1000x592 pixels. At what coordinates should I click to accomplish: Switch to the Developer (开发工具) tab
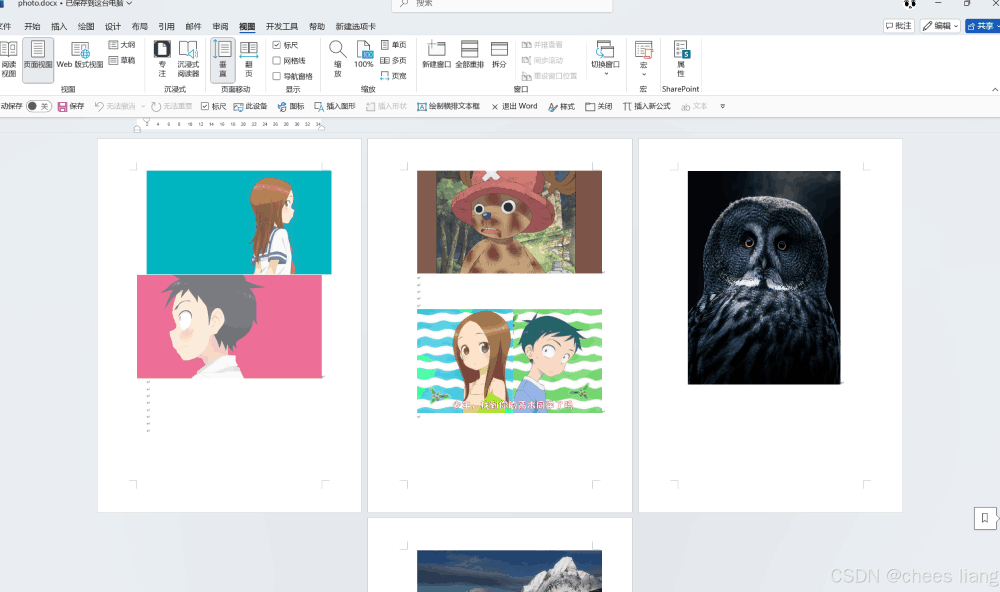click(282, 27)
